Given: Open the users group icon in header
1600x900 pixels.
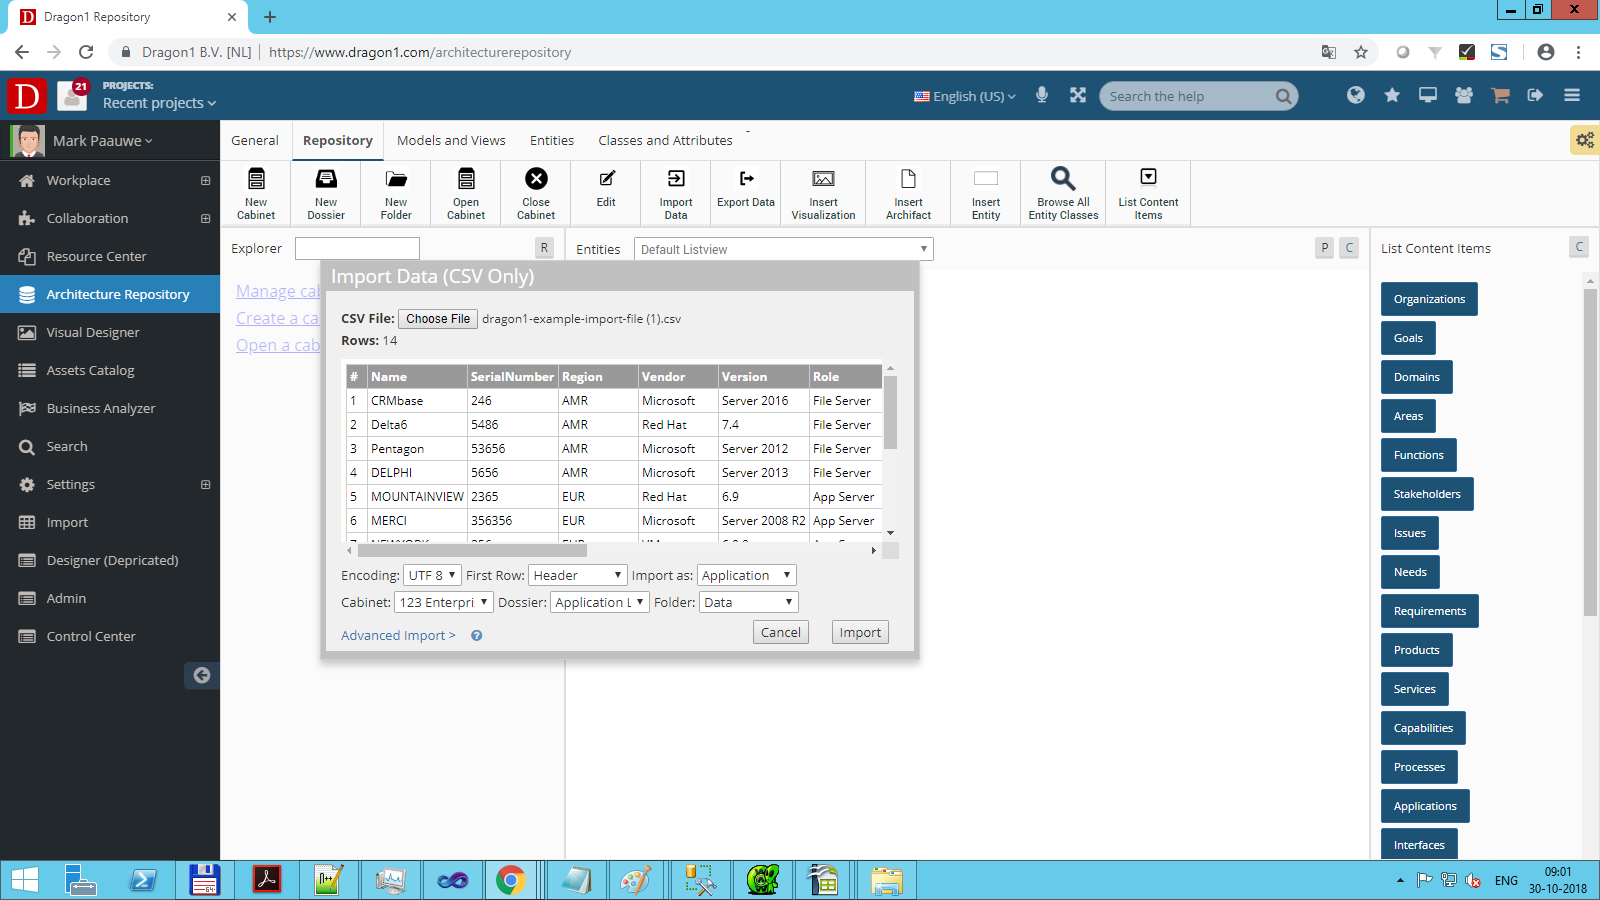Looking at the screenshot, I should (1464, 95).
